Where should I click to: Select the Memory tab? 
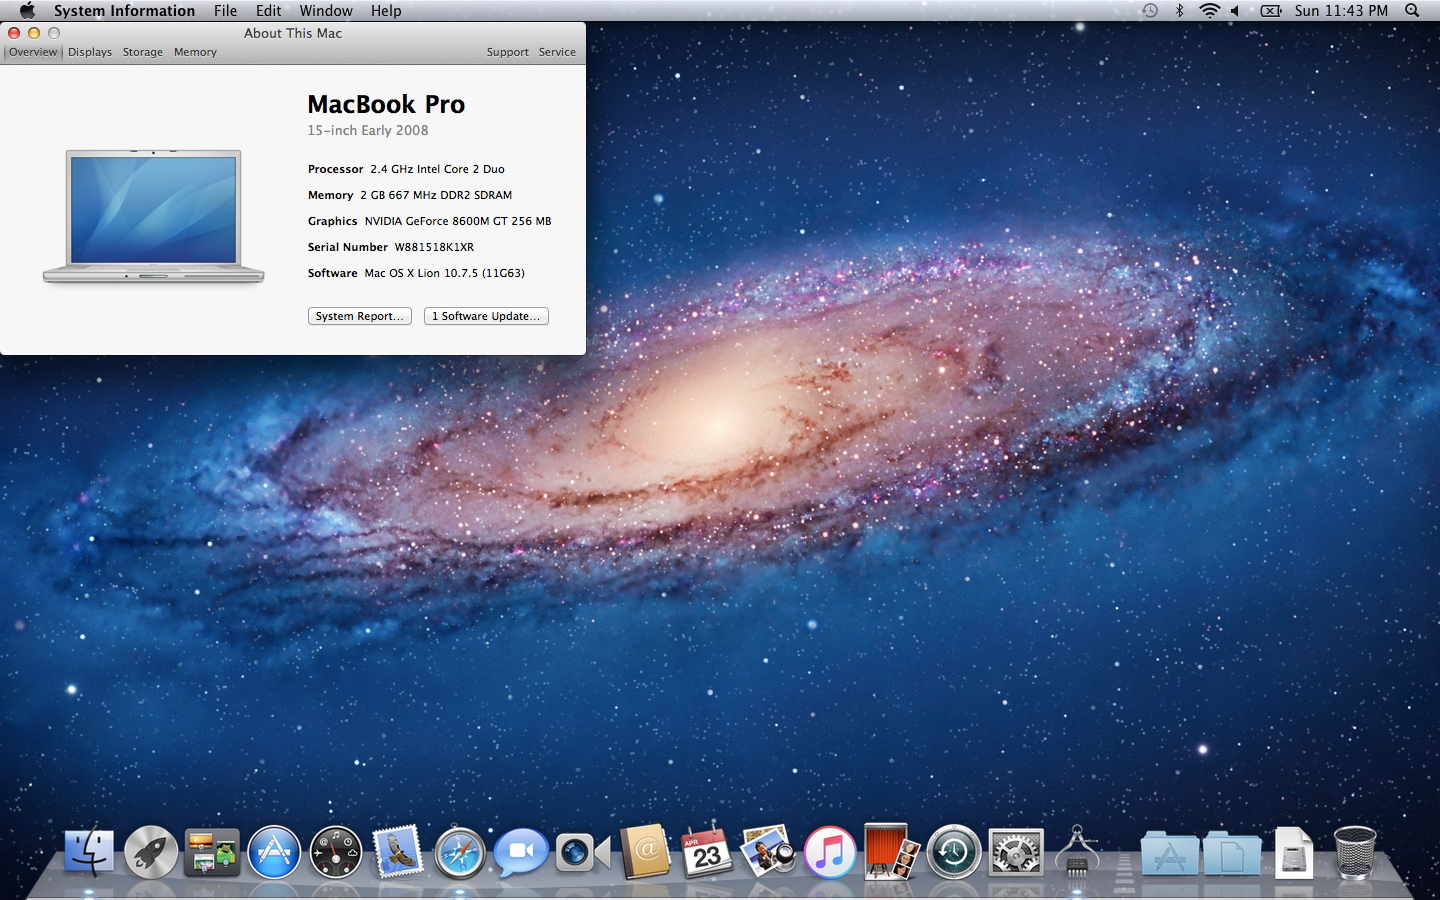[x=195, y=52]
